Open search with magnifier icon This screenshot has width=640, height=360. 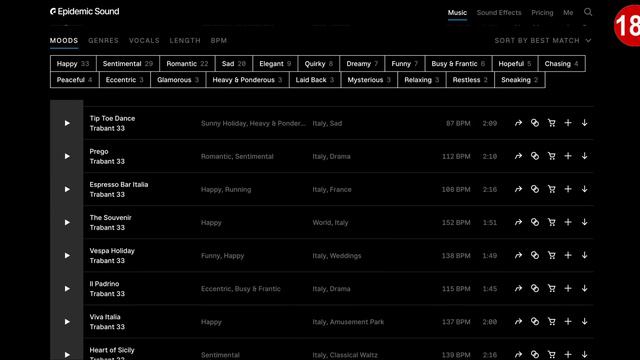coord(588,12)
